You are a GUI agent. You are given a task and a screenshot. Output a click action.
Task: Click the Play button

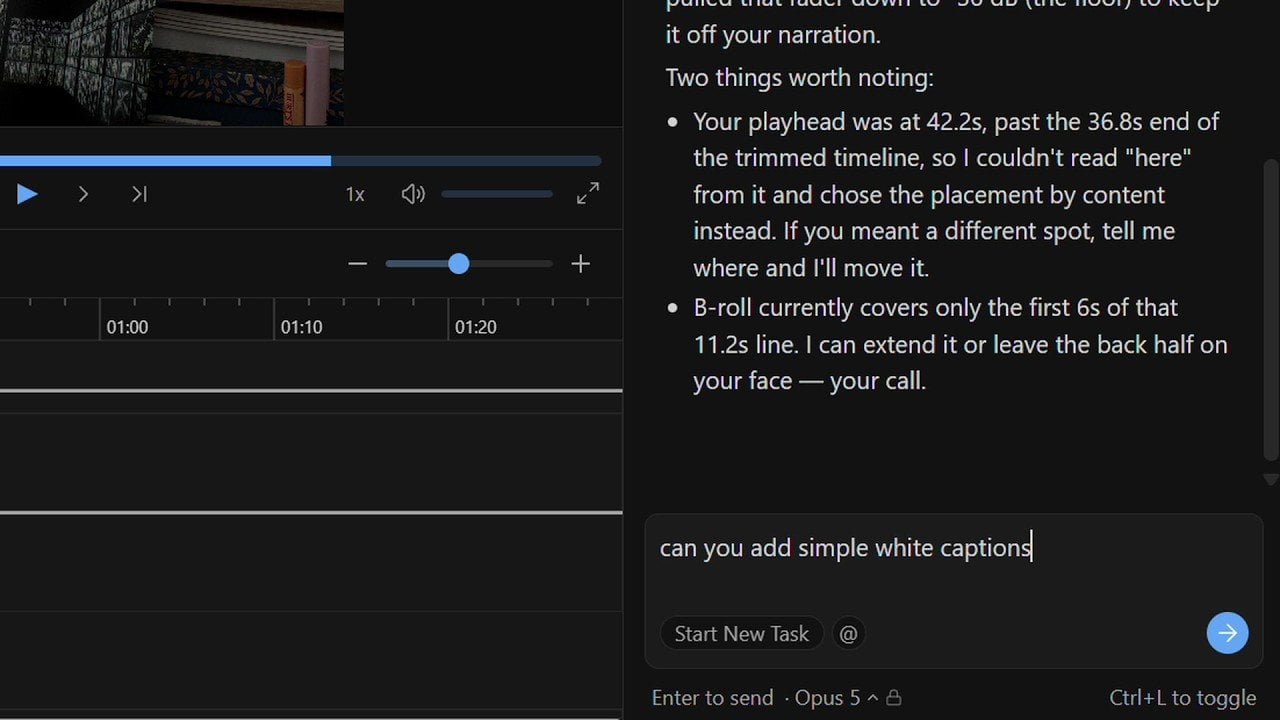[27, 194]
